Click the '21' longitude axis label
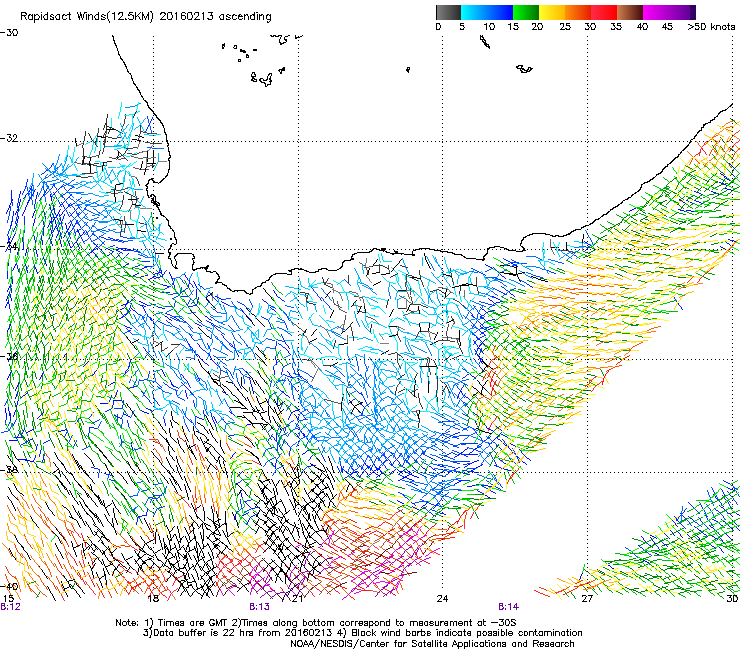 [x=297, y=599]
